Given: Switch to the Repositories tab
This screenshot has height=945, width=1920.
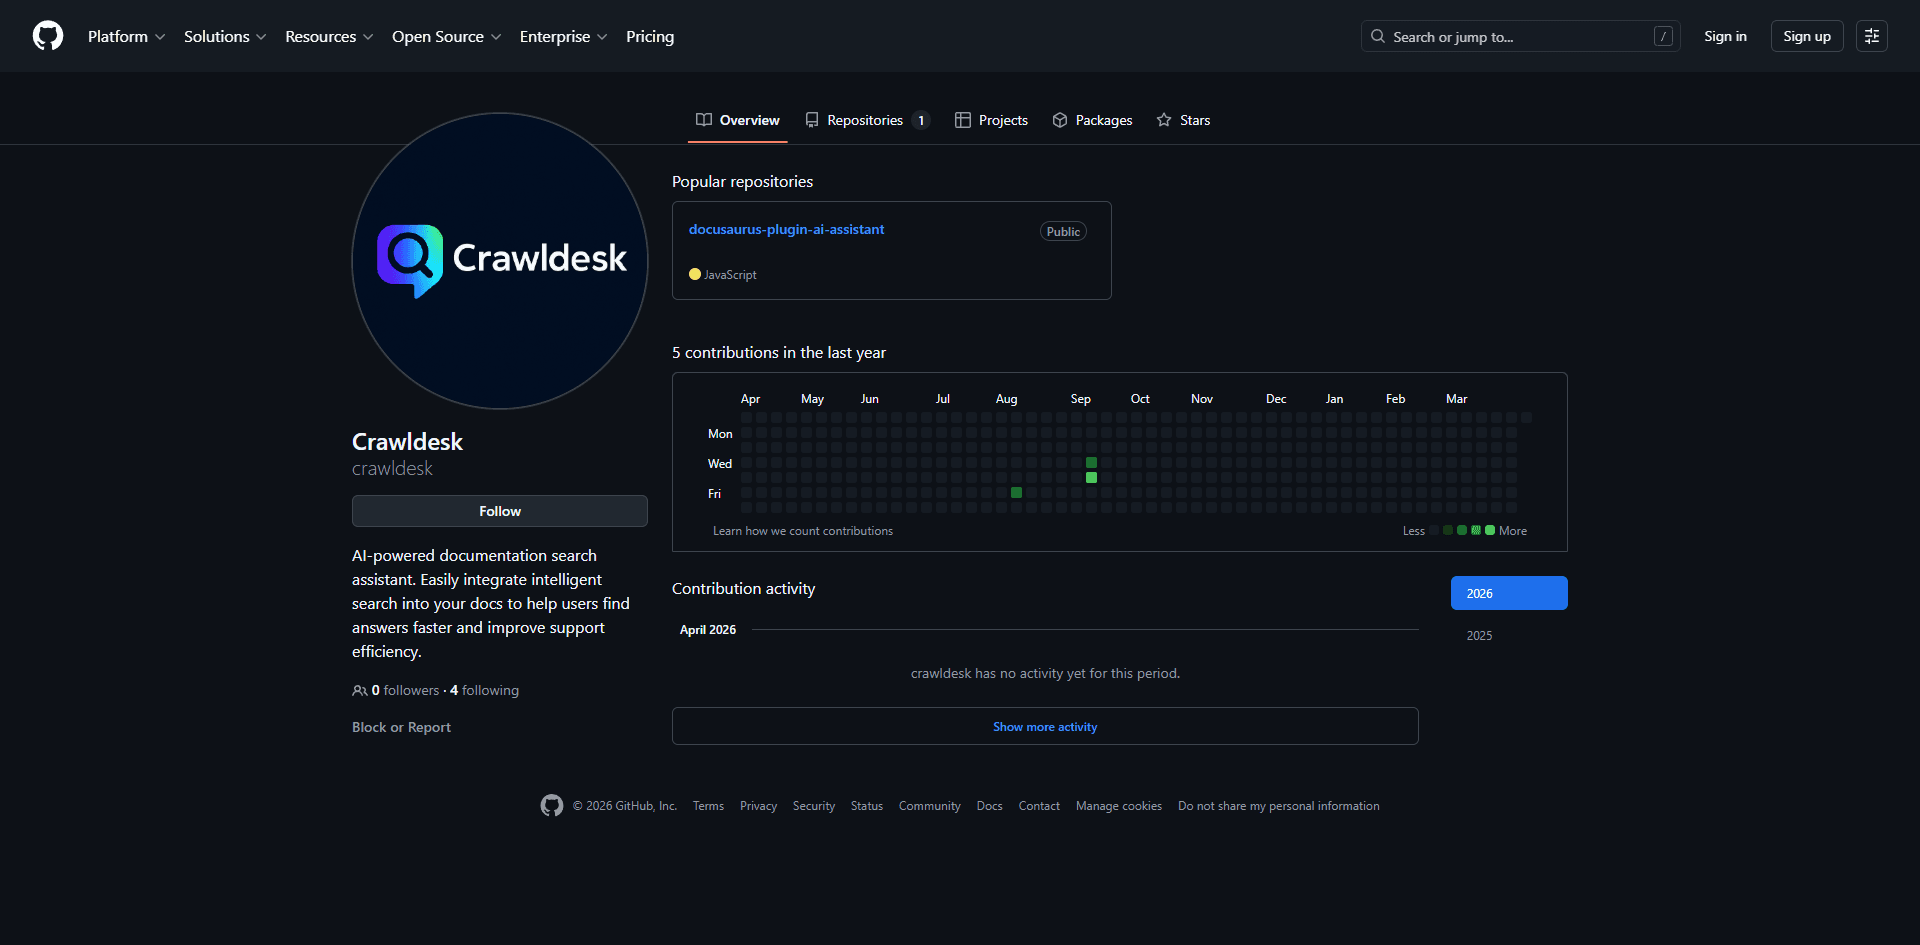Looking at the screenshot, I should coord(867,119).
